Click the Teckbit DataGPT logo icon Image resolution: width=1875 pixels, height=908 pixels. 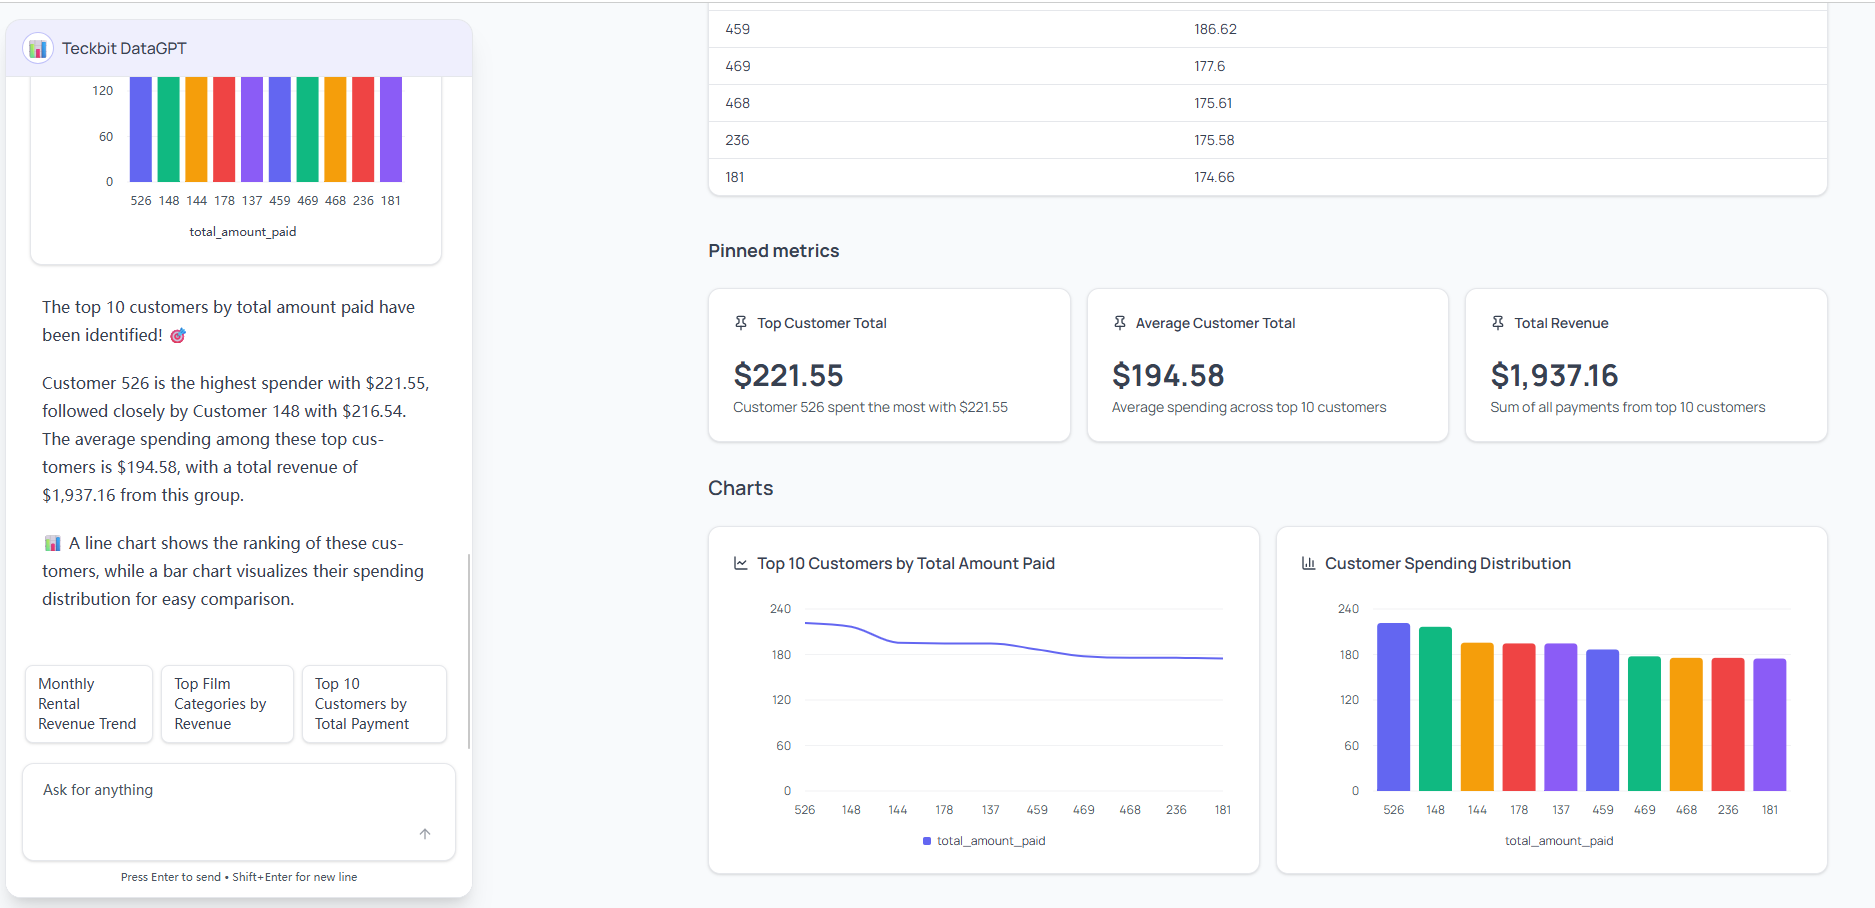click(x=37, y=48)
